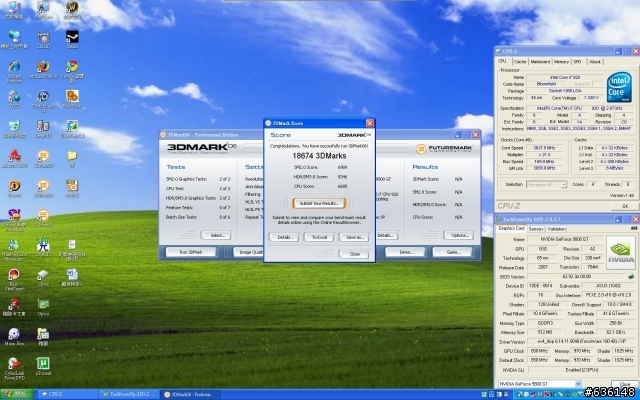Select the Graphics Card tab in GPU-Z
The height and width of the screenshot is (400, 640).
coord(511,228)
